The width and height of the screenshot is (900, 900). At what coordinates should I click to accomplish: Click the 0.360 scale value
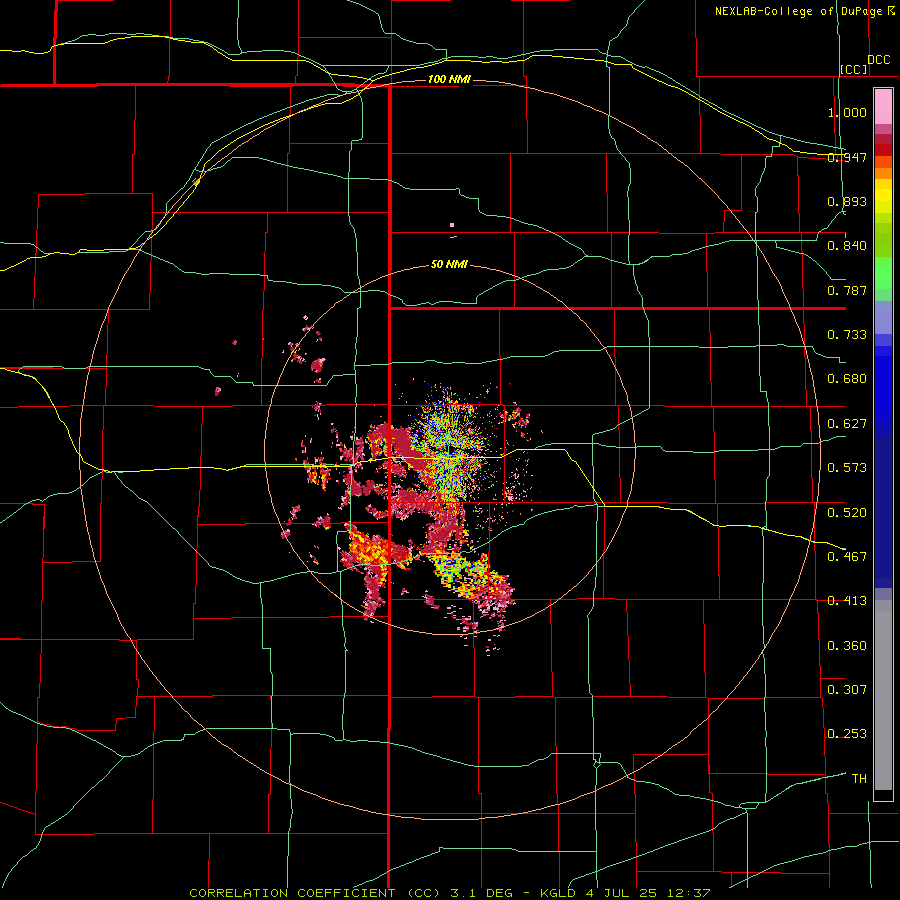pos(847,646)
